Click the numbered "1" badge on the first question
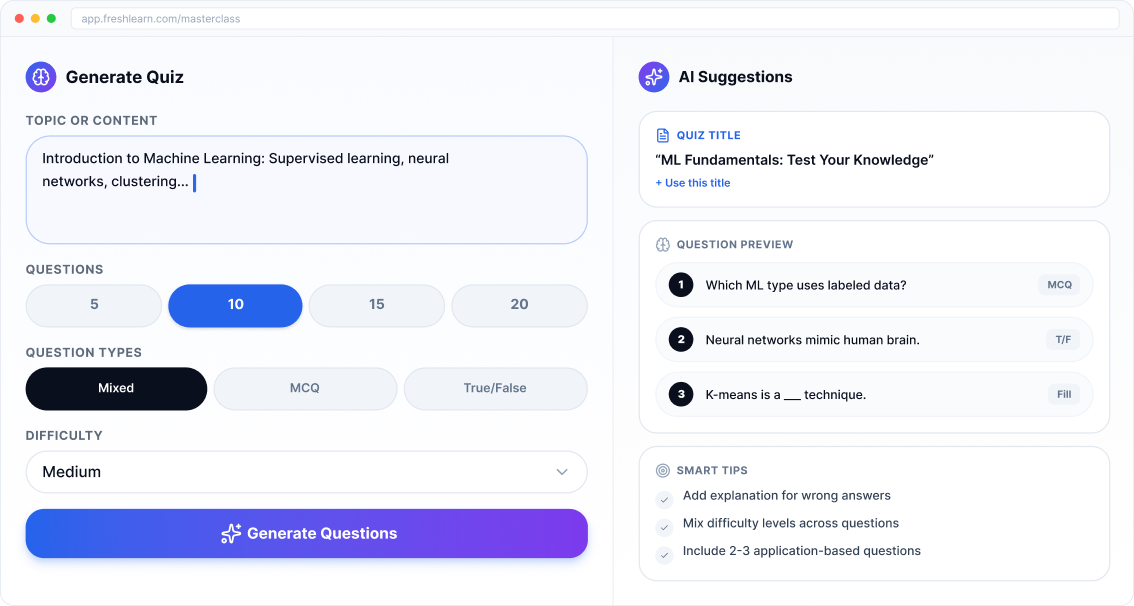 pyautogui.click(x=680, y=285)
